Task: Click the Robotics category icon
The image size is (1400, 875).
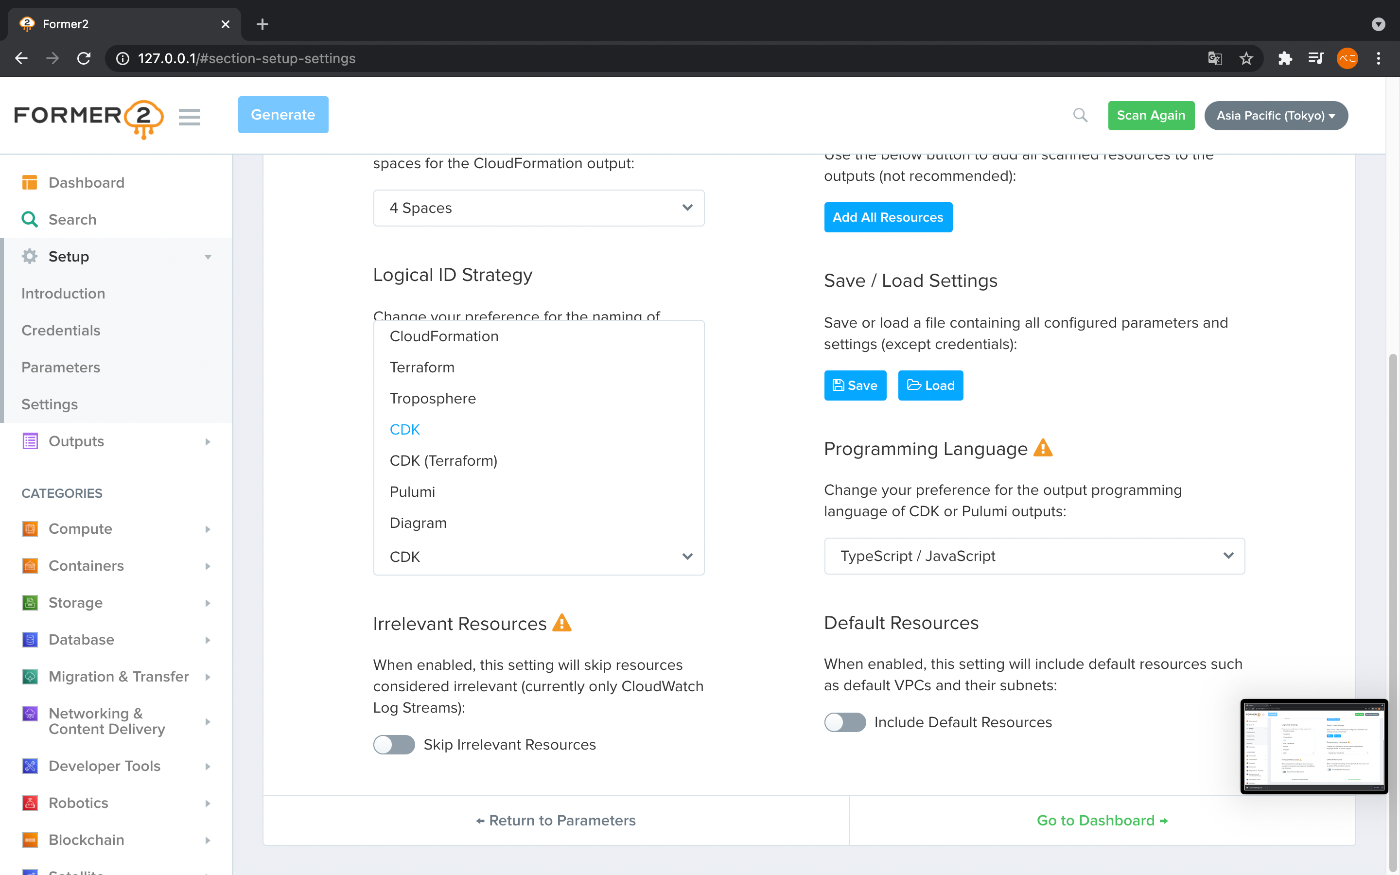Action: [x=30, y=803]
